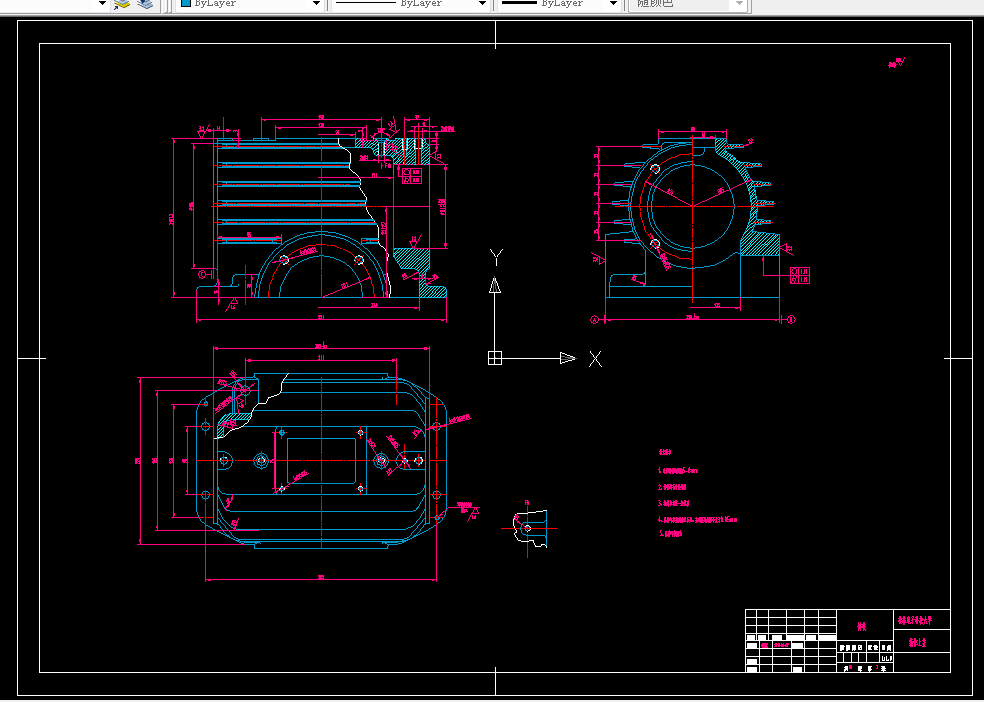
Task: Click the rectangular cover opening in top view
Action: 321,460
